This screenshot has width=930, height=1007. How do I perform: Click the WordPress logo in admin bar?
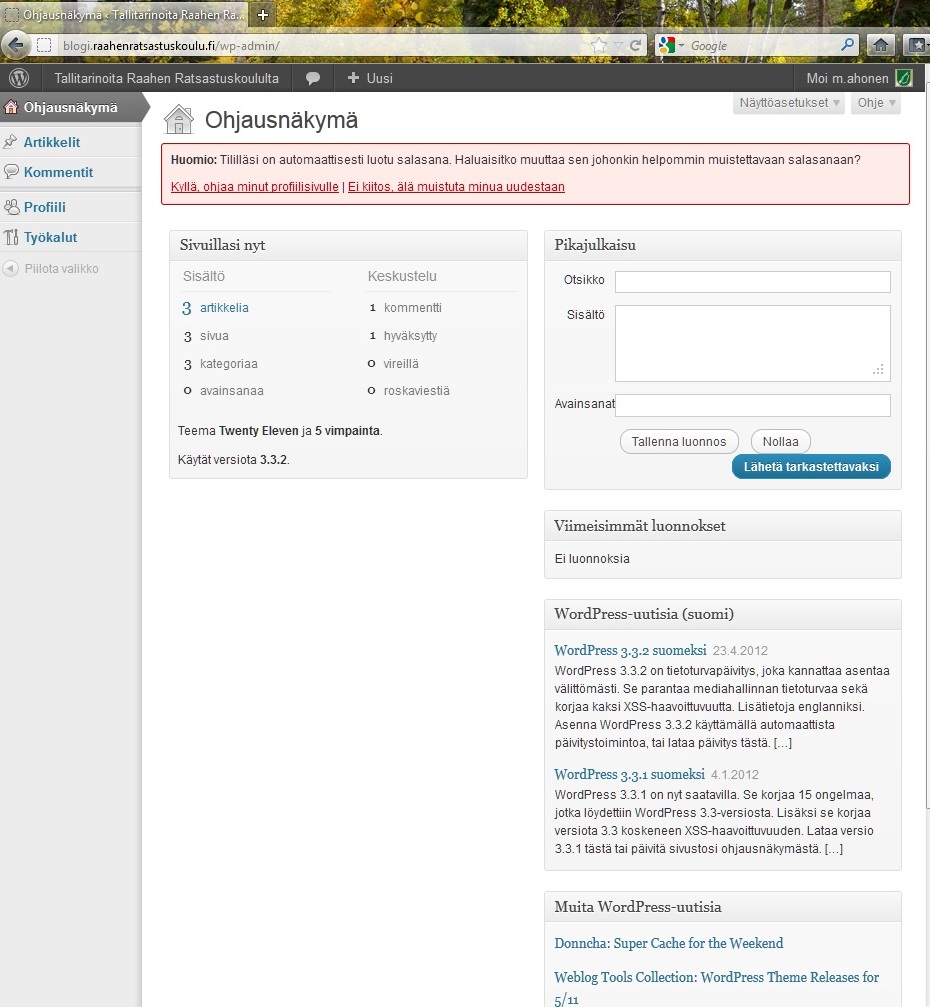[x=20, y=78]
